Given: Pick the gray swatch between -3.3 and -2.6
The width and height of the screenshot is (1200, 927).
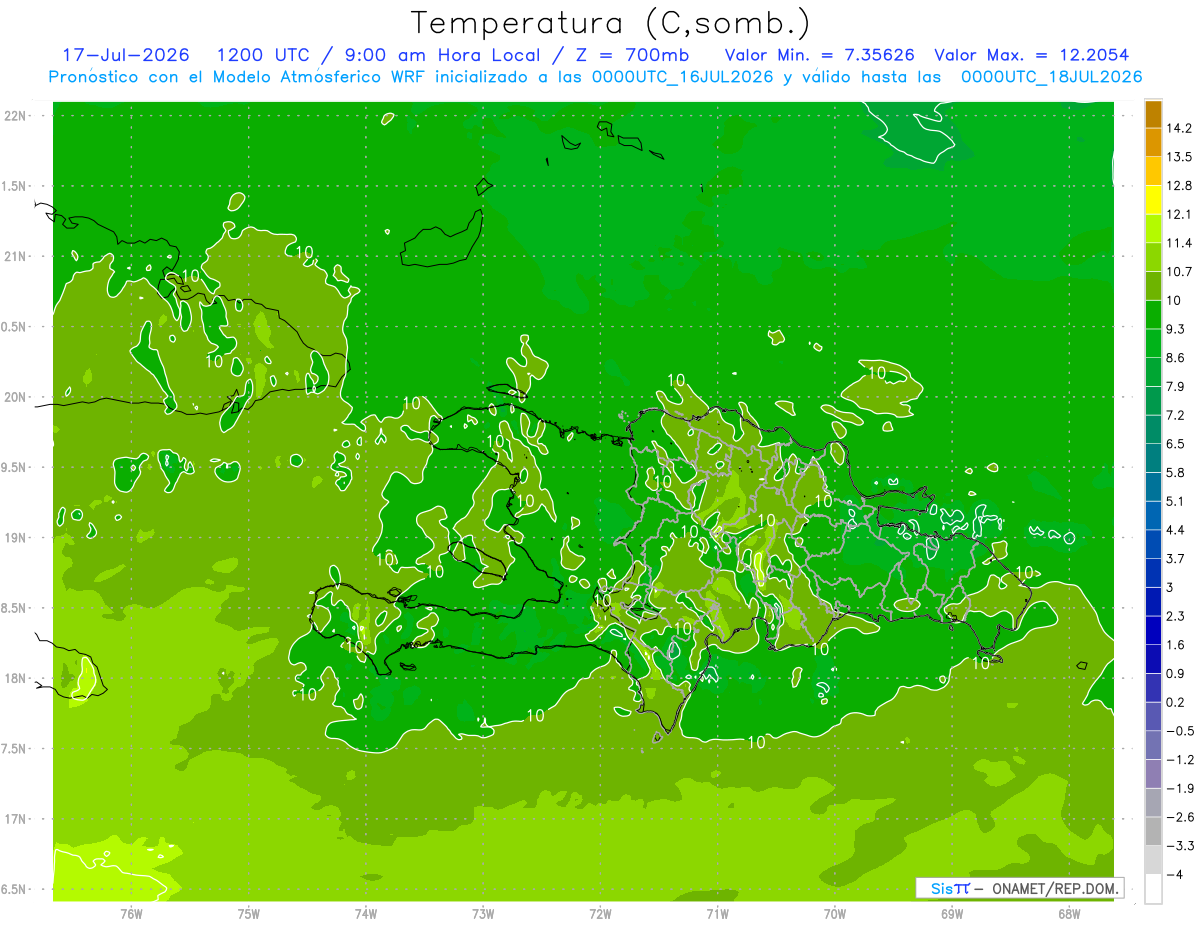Looking at the screenshot, I should 1153,831.
